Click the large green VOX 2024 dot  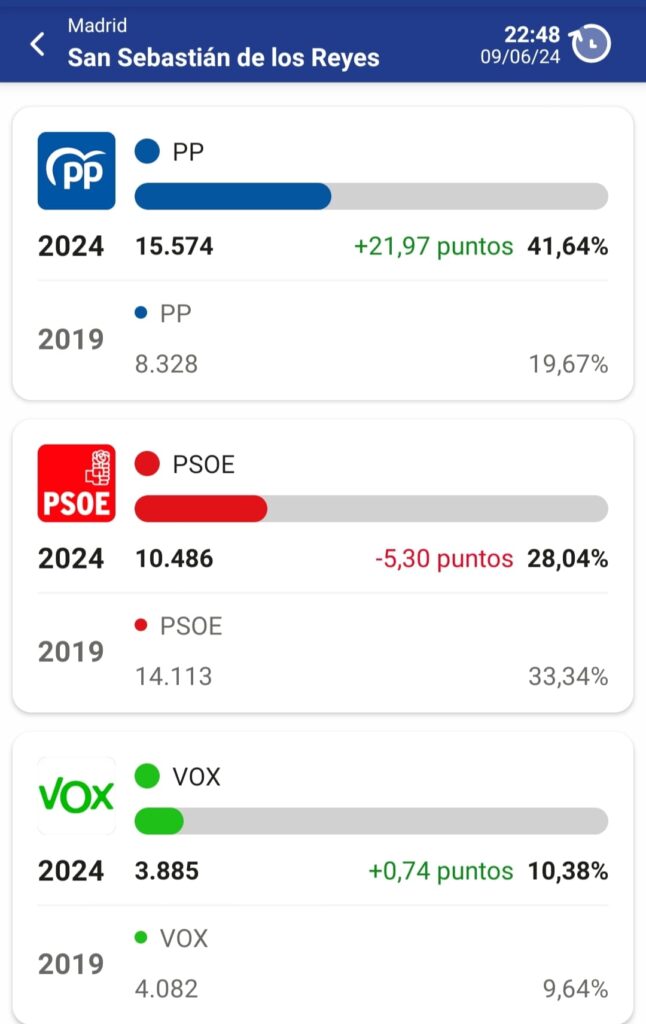(147, 776)
